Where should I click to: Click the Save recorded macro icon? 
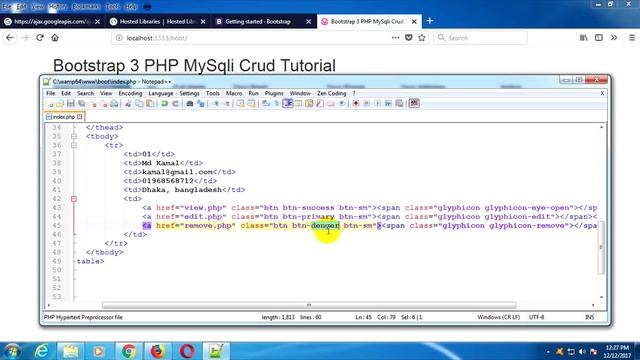click(399, 104)
